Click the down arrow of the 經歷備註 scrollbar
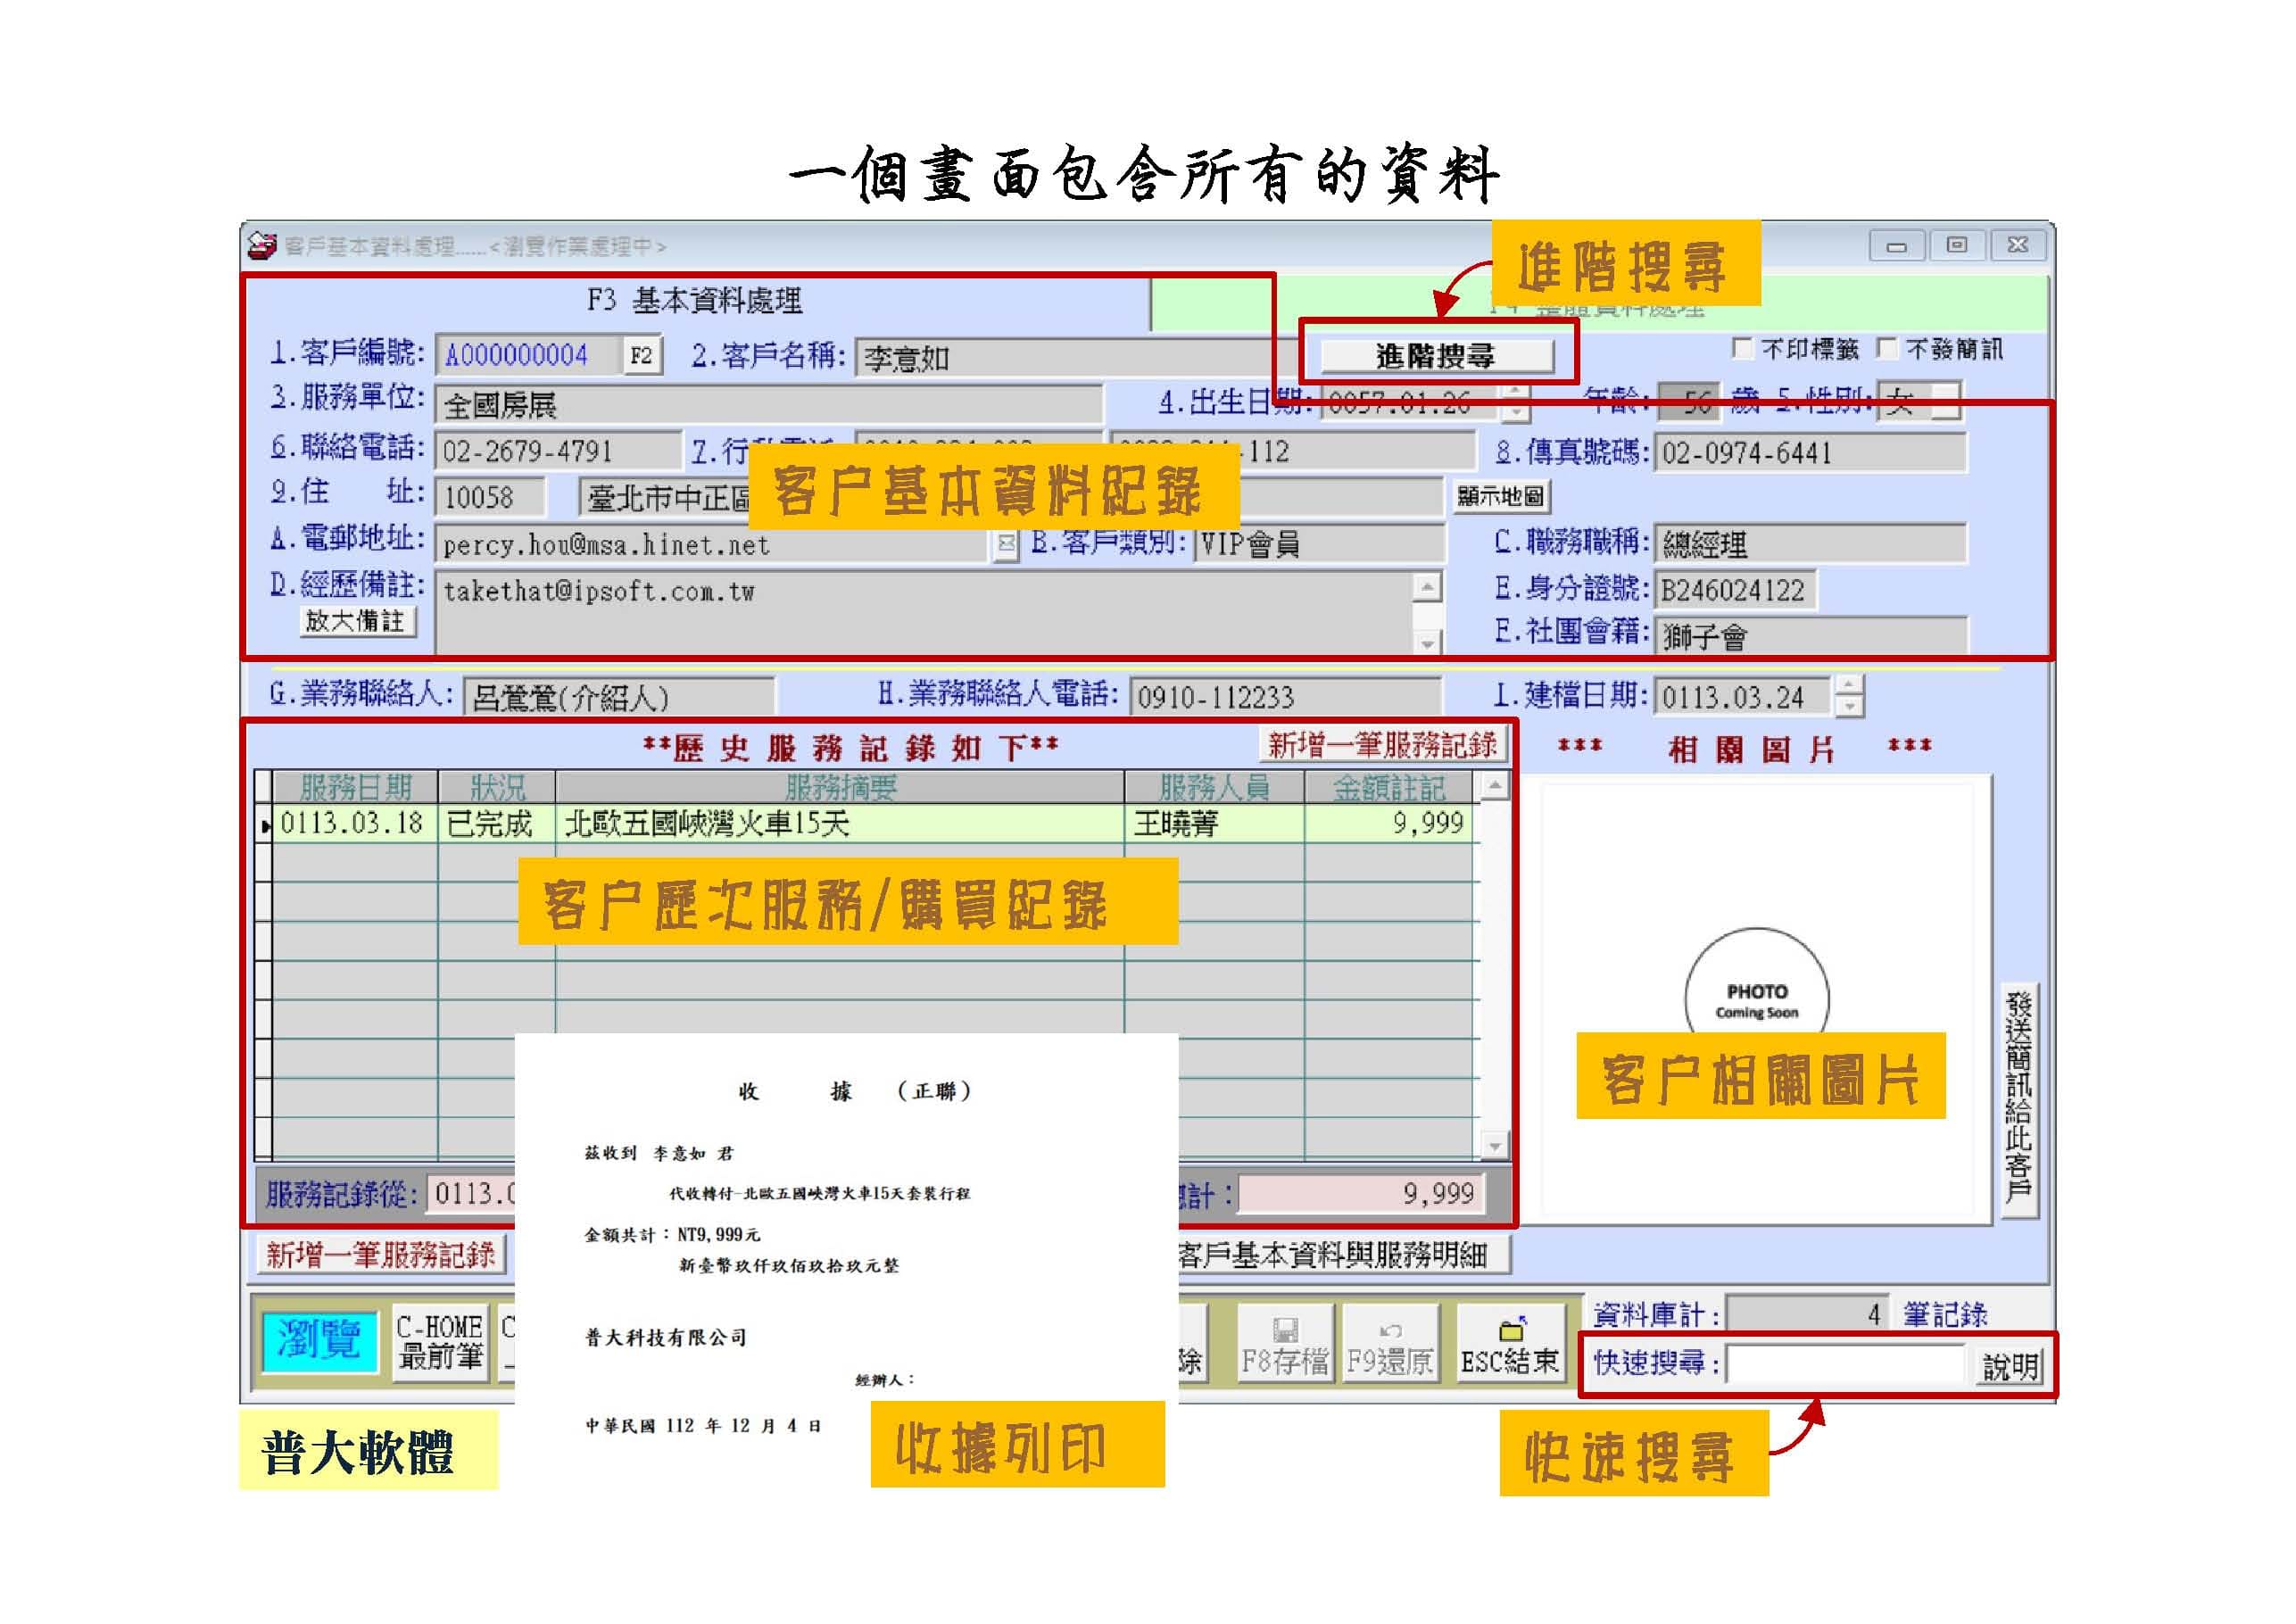The width and height of the screenshot is (2296, 1624). [x=1427, y=643]
